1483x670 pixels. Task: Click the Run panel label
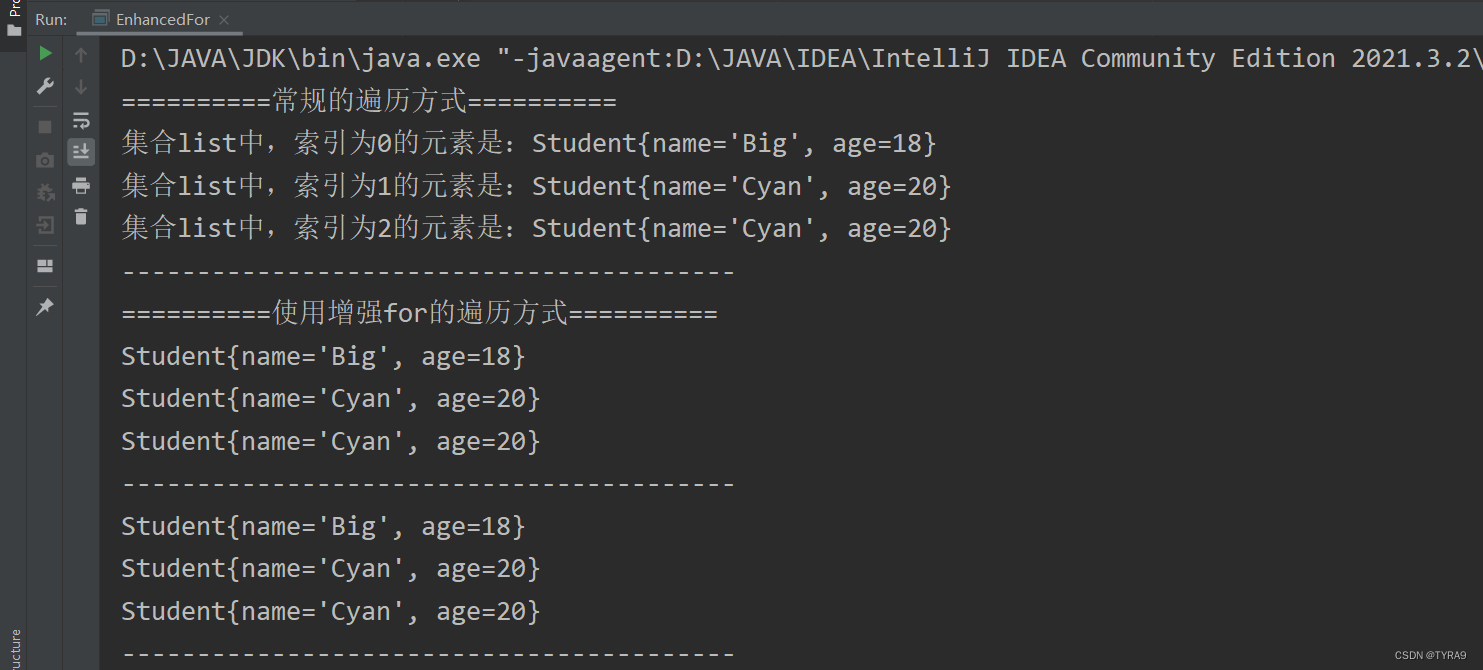click(51, 19)
